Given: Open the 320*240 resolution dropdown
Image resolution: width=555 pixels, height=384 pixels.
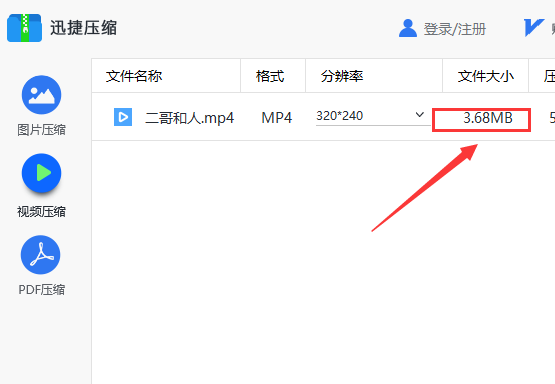Looking at the screenshot, I should (x=373, y=116).
